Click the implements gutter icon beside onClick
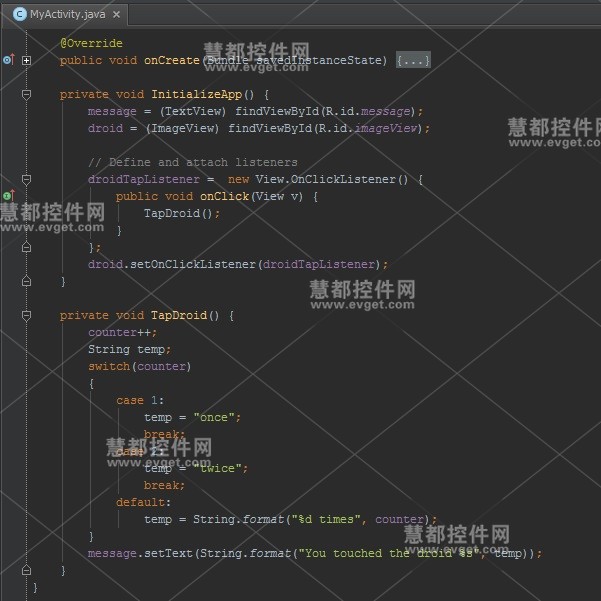This screenshot has height=601, width=601. [8, 196]
